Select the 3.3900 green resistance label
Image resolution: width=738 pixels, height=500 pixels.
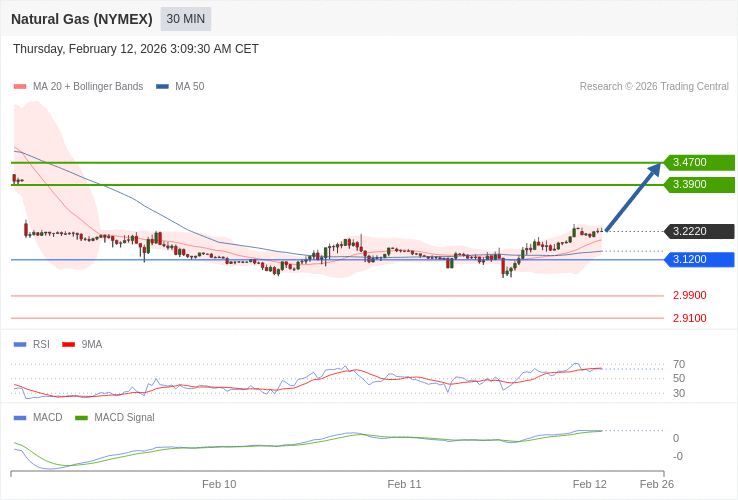pos(699,184)
